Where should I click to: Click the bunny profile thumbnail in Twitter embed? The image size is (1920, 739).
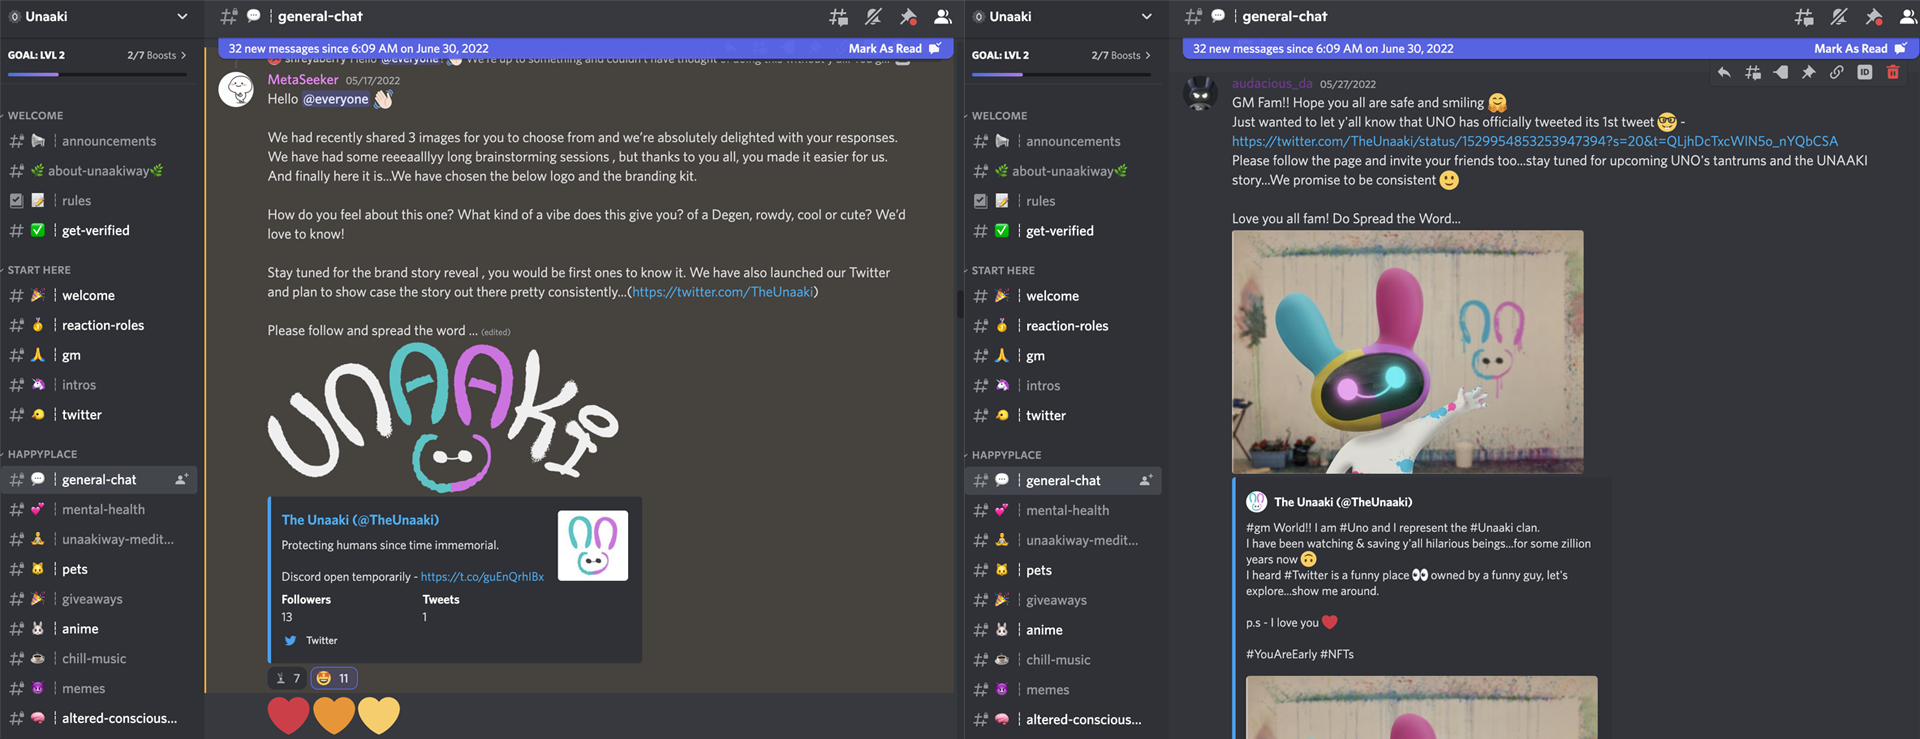[x=593, y=546]
